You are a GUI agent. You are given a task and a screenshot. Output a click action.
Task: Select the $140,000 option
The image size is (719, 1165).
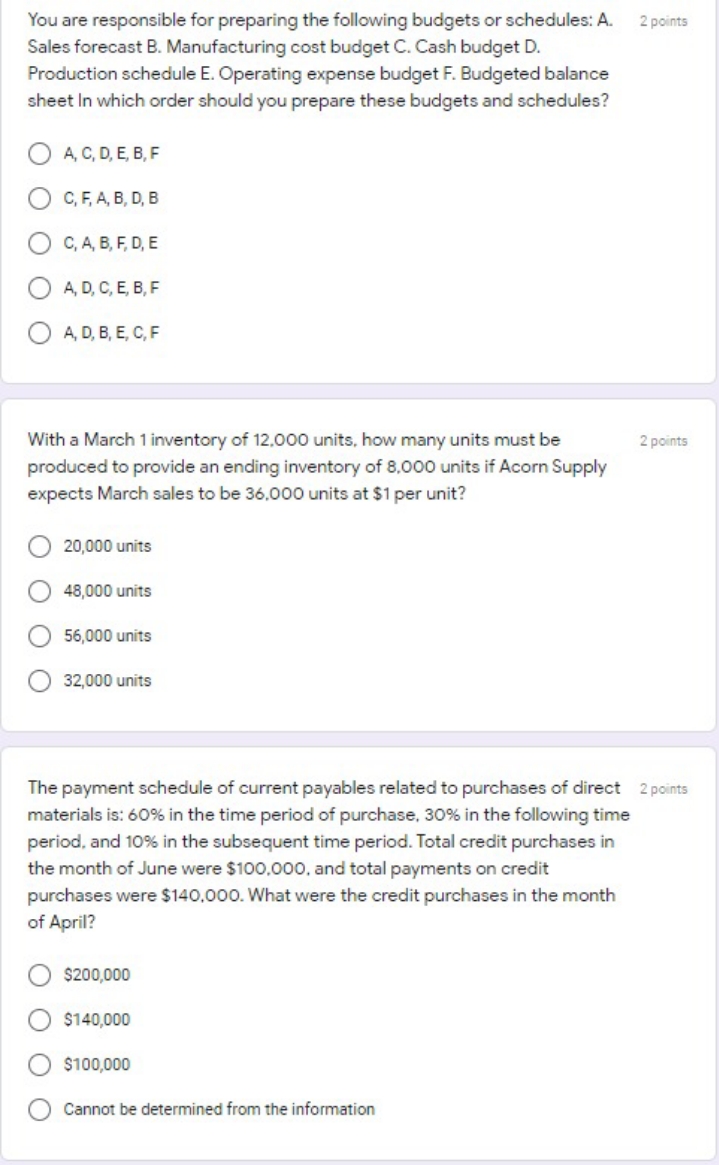[x=41, y=1020]
